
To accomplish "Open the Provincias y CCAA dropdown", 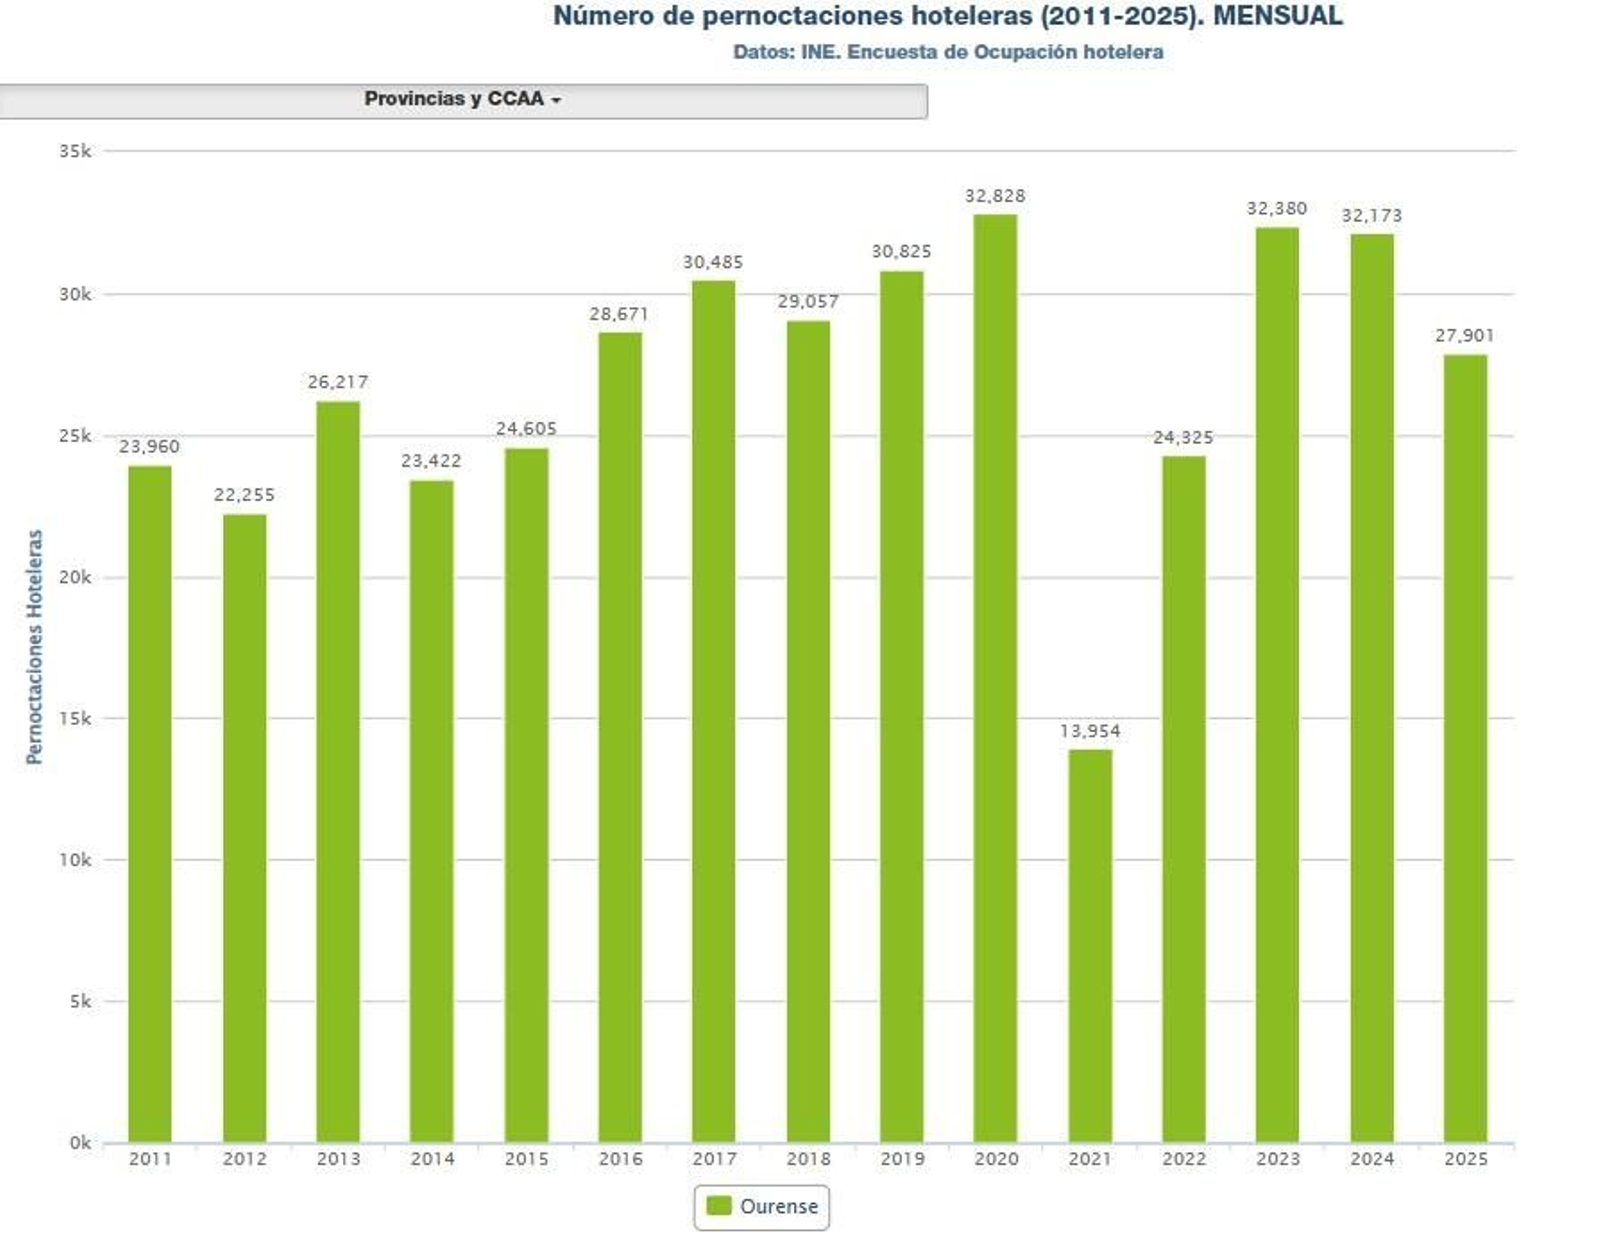I will [463, 100].
